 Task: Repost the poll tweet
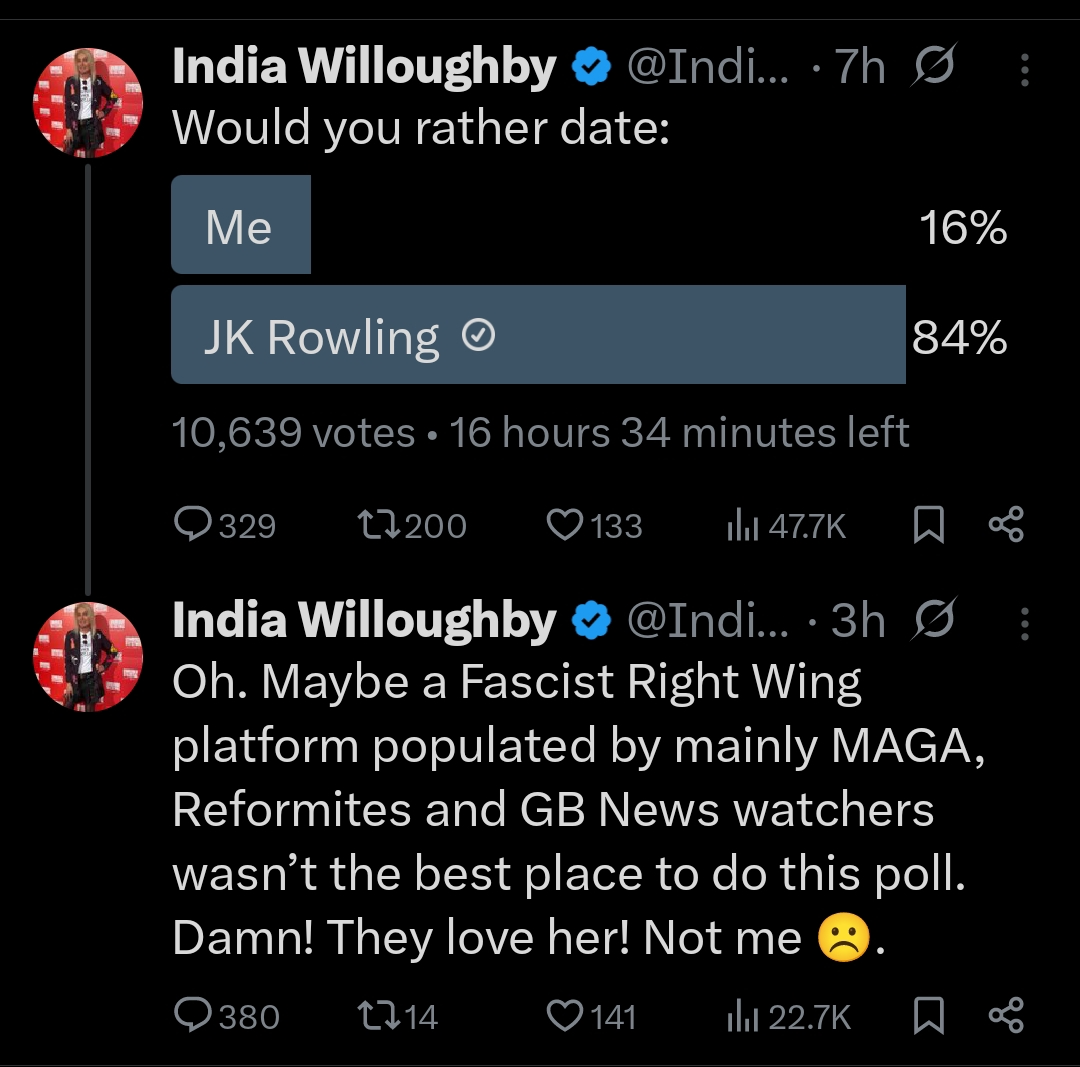(378, 525)
